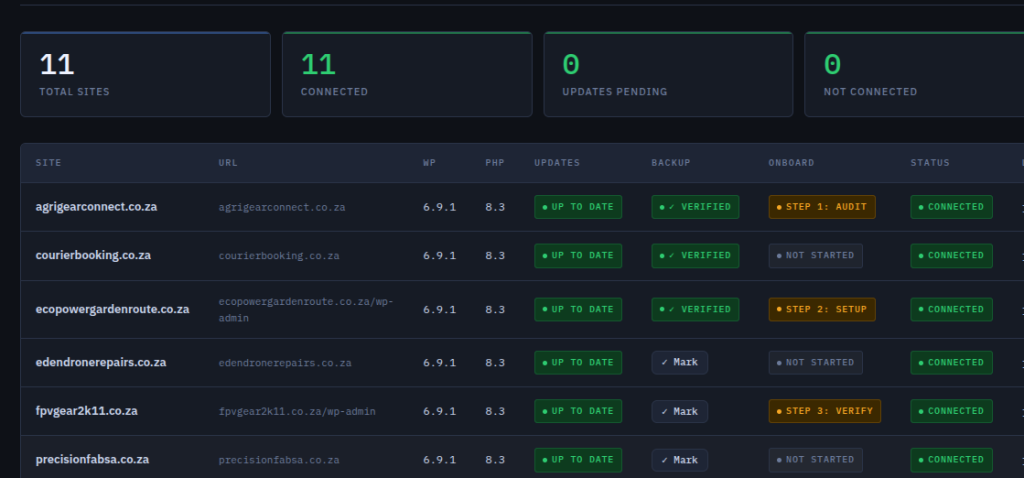Click Connected status badge for fpvgear2k11

click(952, 411)
